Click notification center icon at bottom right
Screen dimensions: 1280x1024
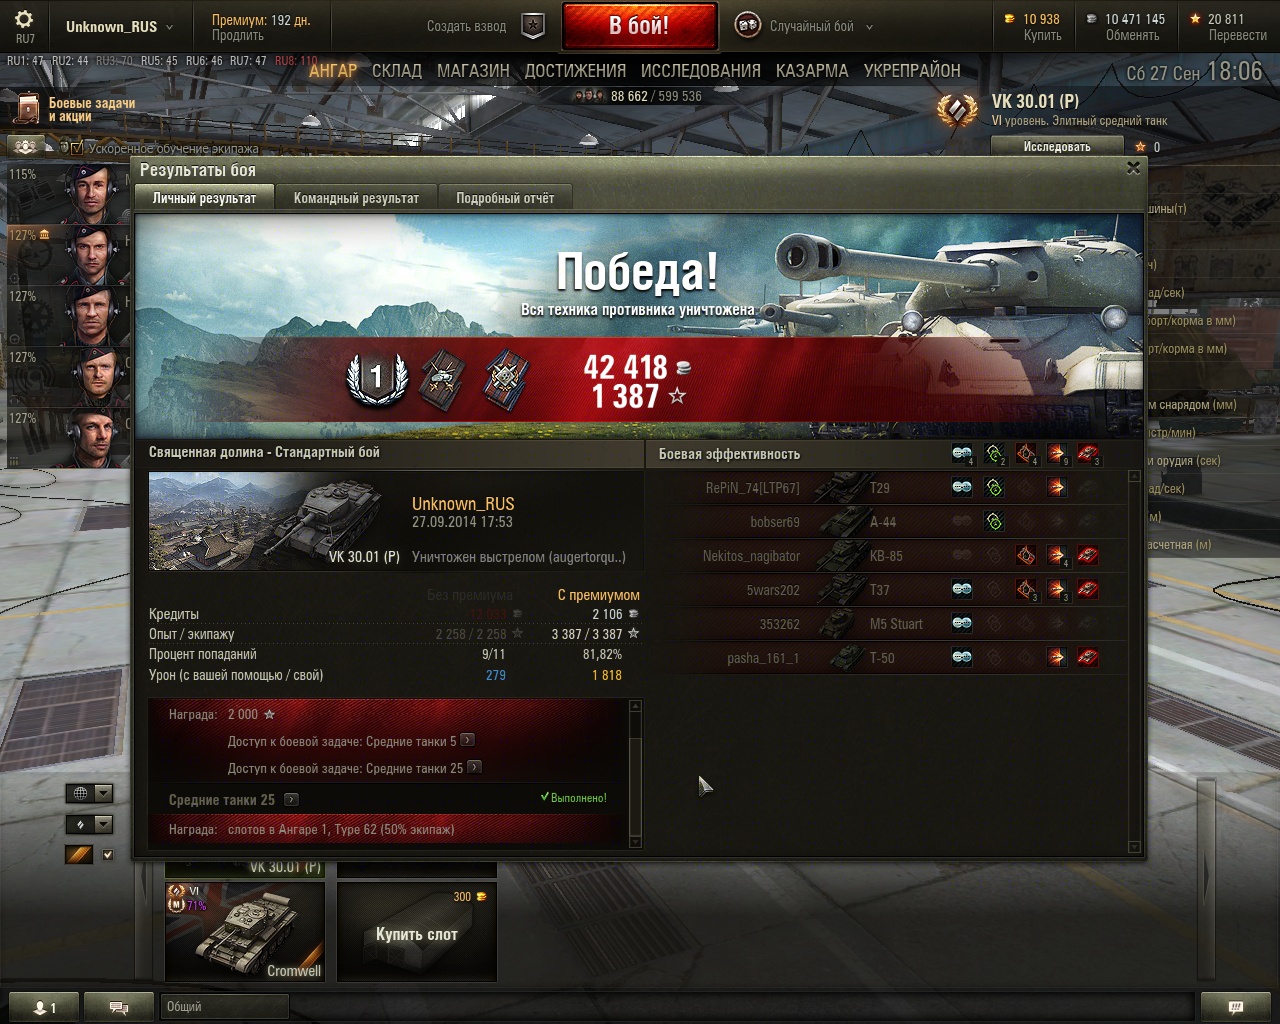coord(1235,1007)
